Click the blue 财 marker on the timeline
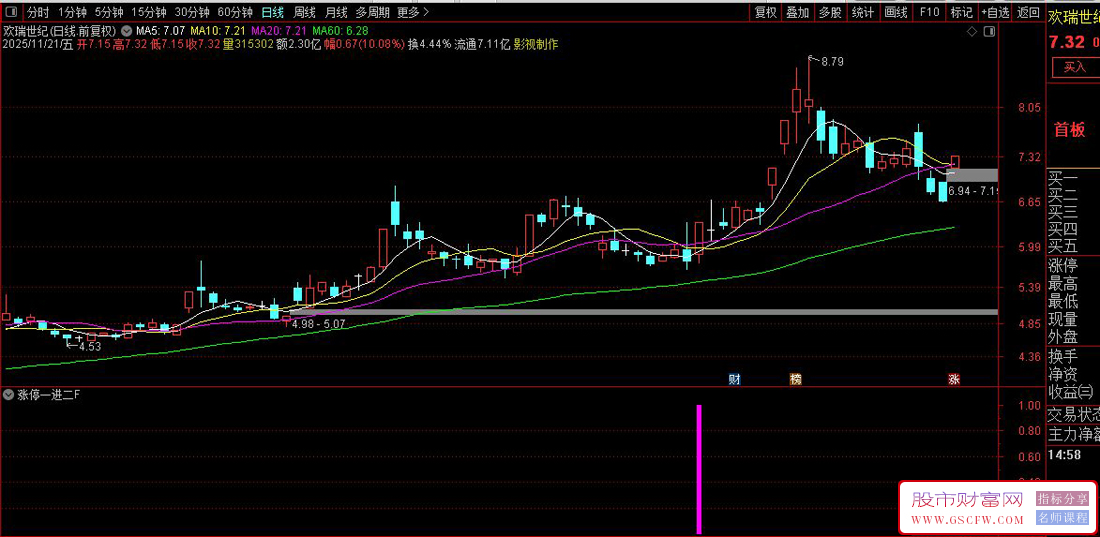This screenshot has width=1100, height=537. click(x=734, y=379)
